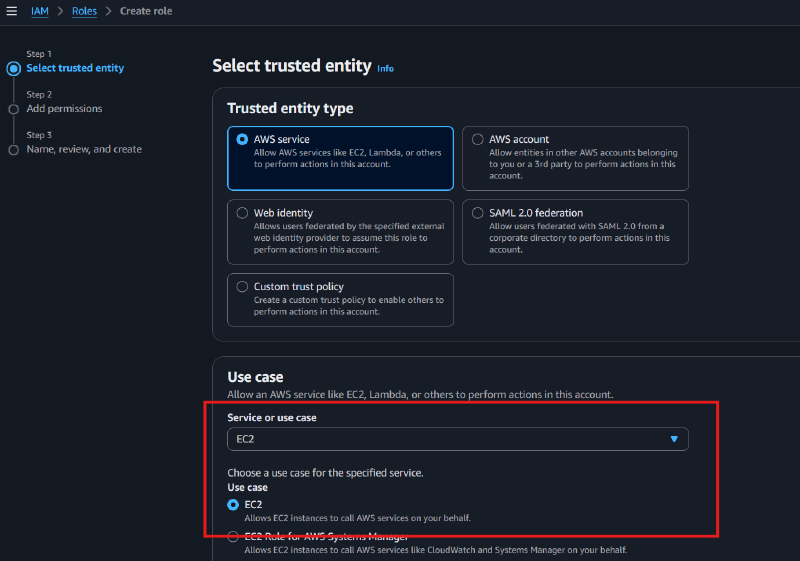Click Create role breadcrumb text
The width and height of the screenshot is (800, 561).
[146, 11]
